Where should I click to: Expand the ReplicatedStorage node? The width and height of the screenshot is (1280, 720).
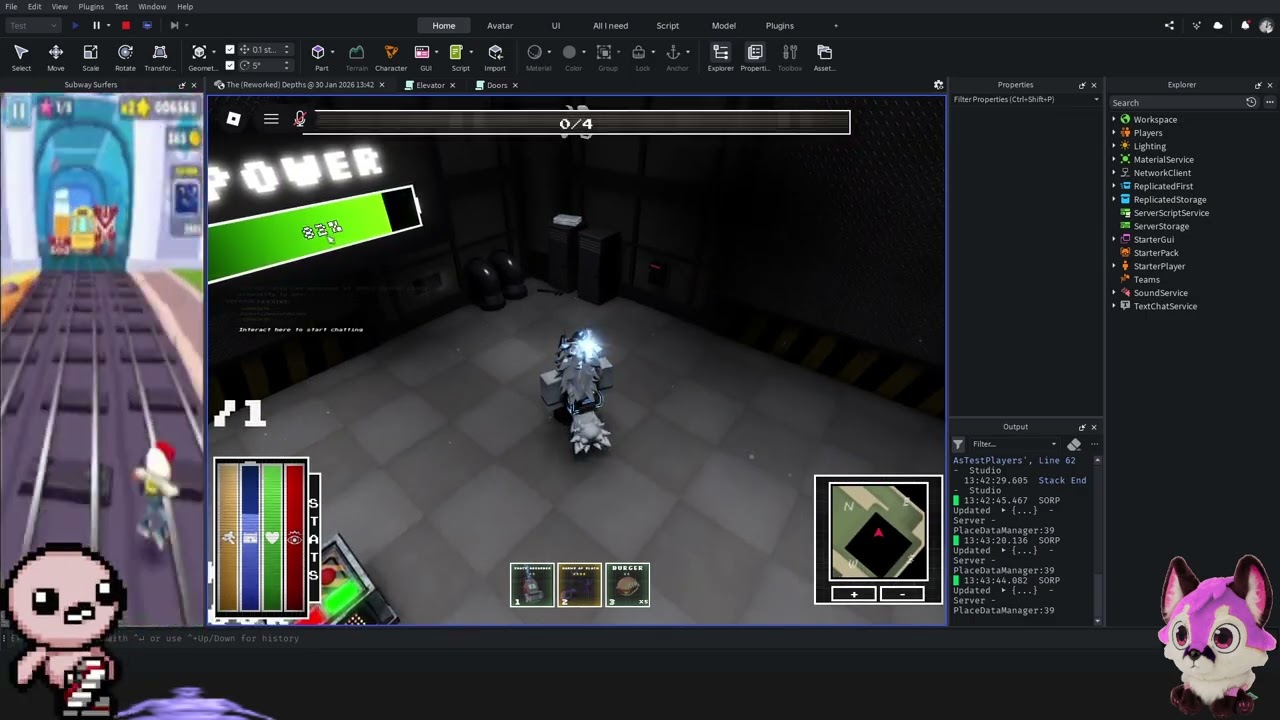1114,199
